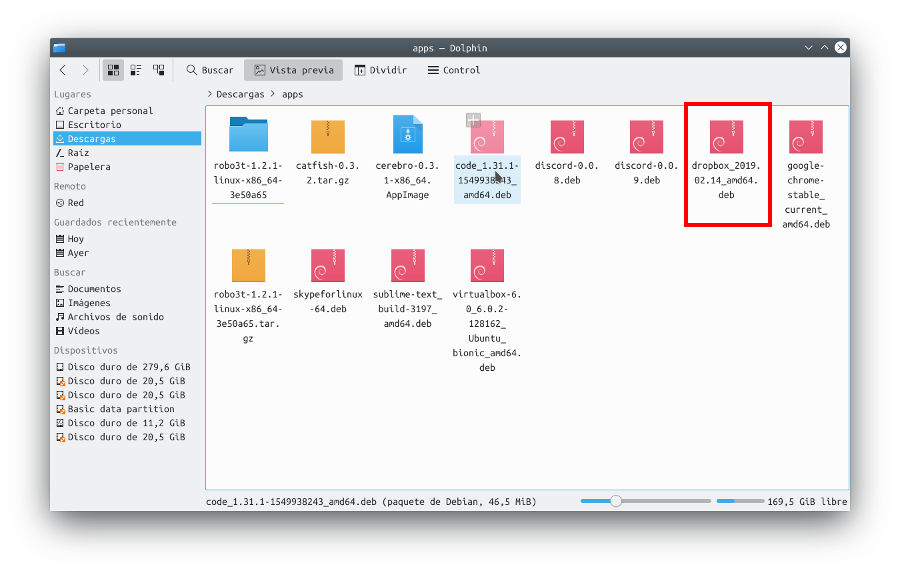Switch to icons view mode
This screenshot has height=573, width=900.
pos(113,70)
